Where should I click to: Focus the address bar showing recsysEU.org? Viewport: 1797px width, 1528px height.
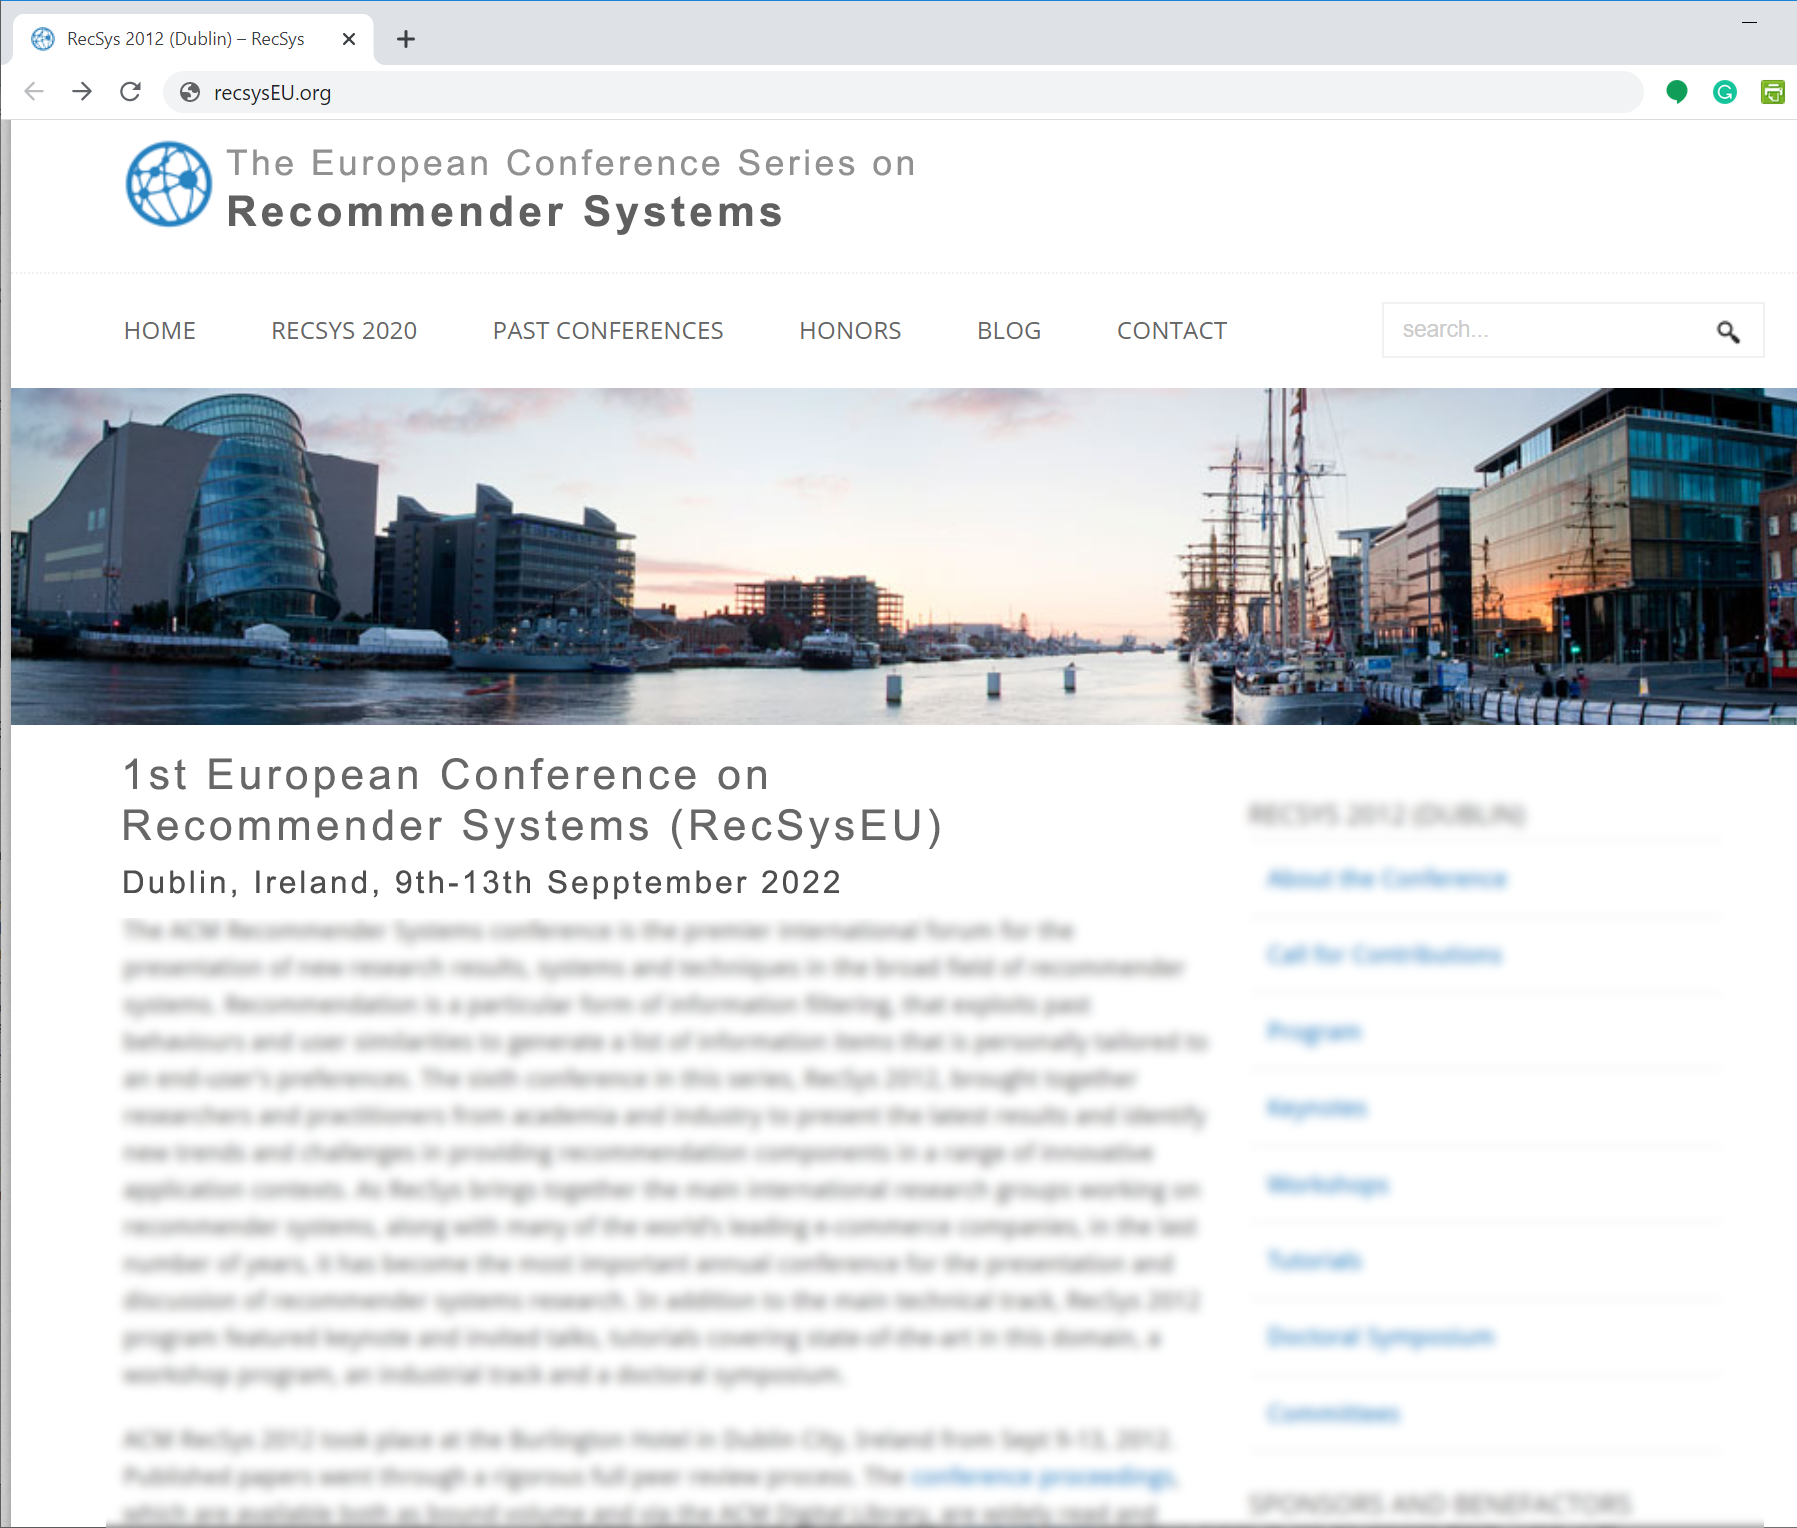tap(900, 93)
